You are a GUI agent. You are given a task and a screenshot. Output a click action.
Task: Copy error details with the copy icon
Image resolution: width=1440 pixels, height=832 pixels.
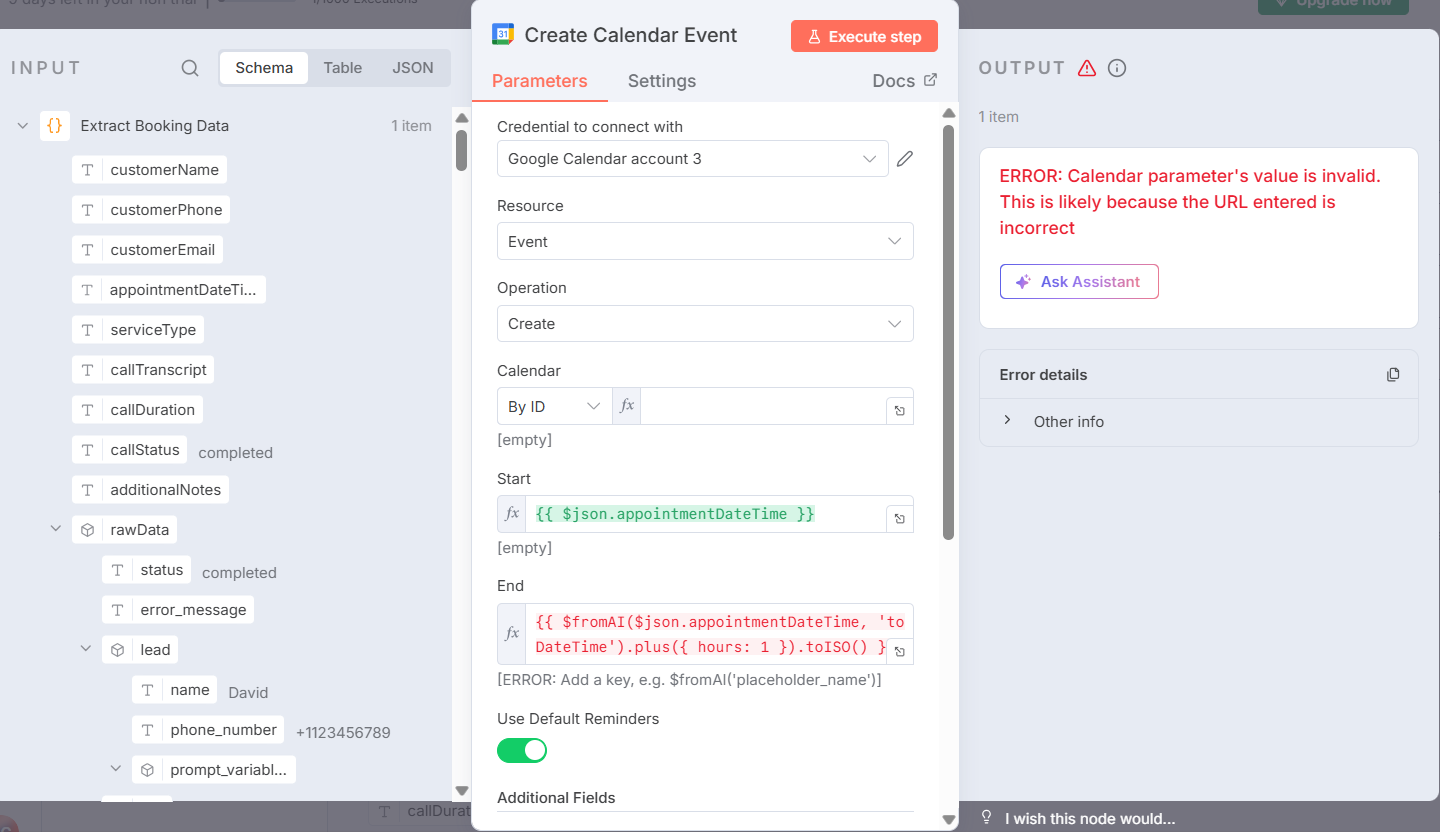(x=1393, y=375)
